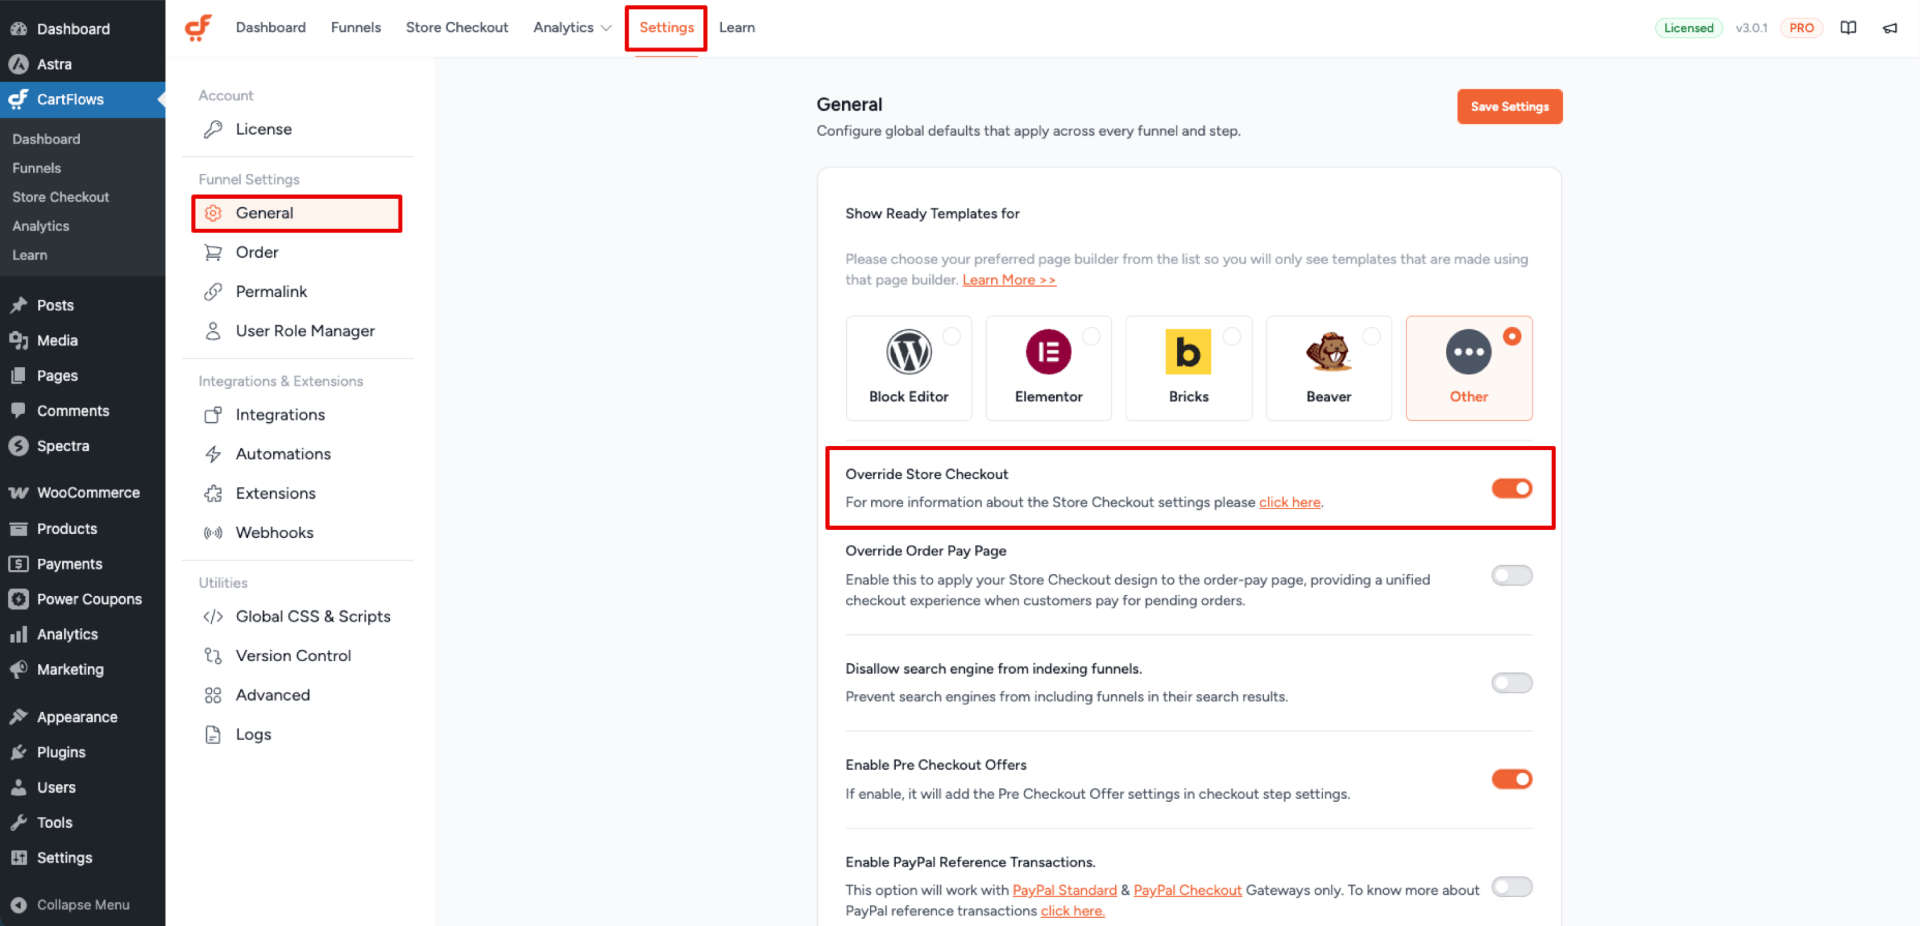The image size is (1920, 926).
Task: Open Products in WordPress admin menu
Action: [x=83, y=529]
